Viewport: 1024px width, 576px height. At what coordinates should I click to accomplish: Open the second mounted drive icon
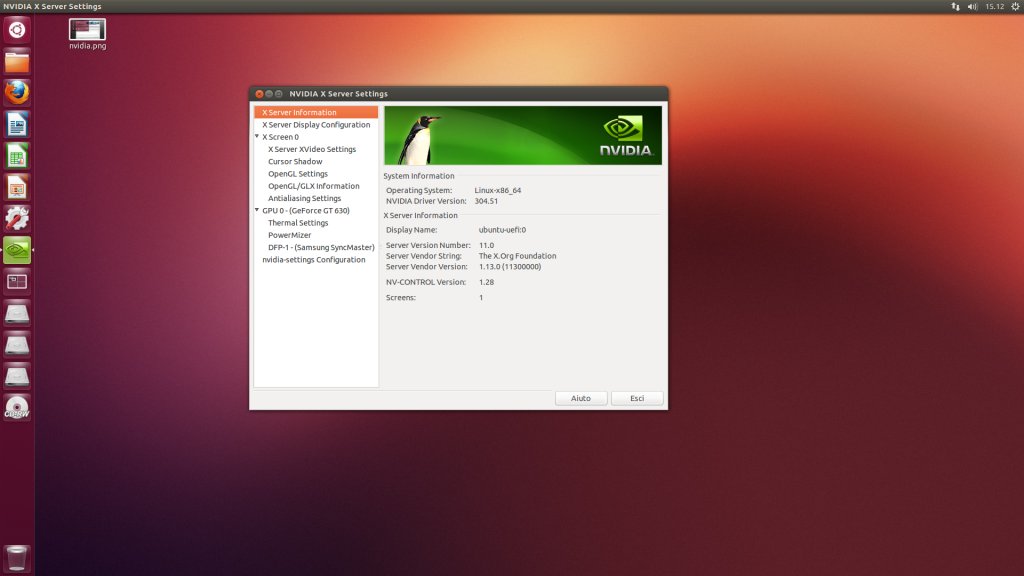point(17,345)
